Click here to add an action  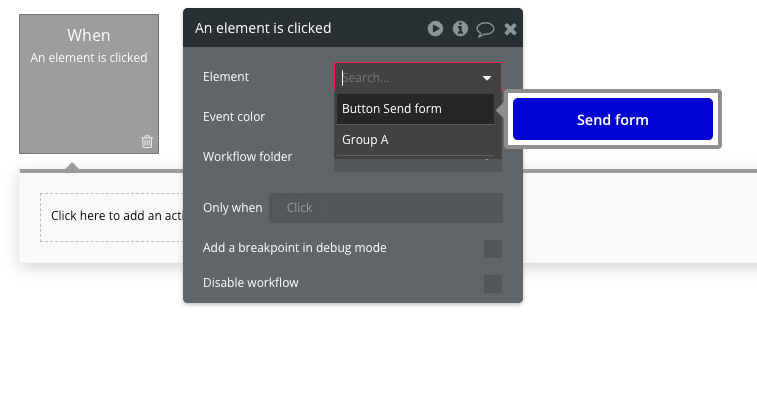(111, 216)
